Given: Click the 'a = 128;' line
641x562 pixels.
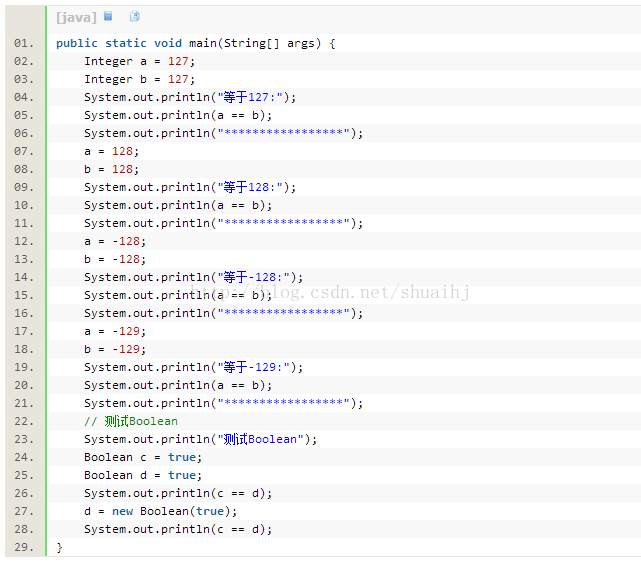Looking at the screenshot, I should pos(112,151).
